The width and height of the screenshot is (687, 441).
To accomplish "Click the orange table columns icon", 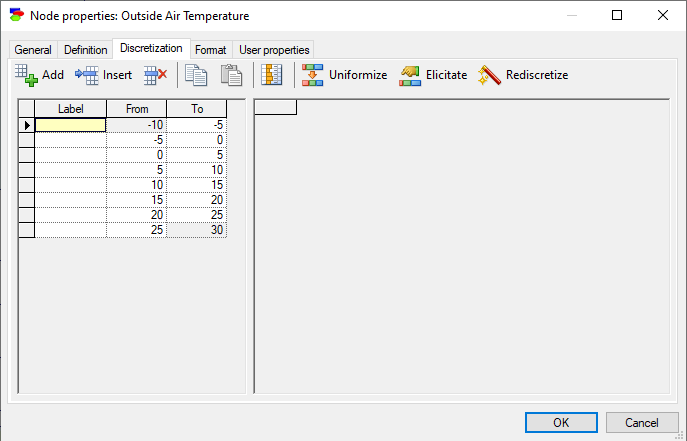I will (x=272, y=75).
